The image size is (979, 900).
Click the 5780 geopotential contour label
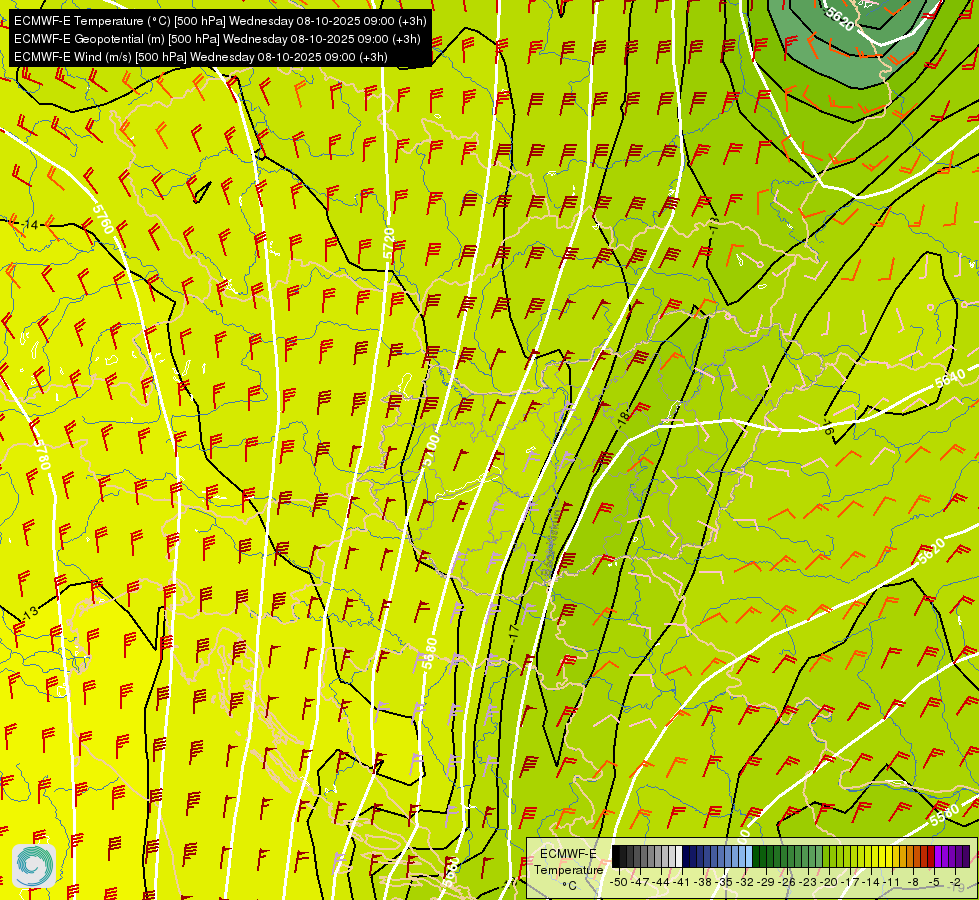42,454
